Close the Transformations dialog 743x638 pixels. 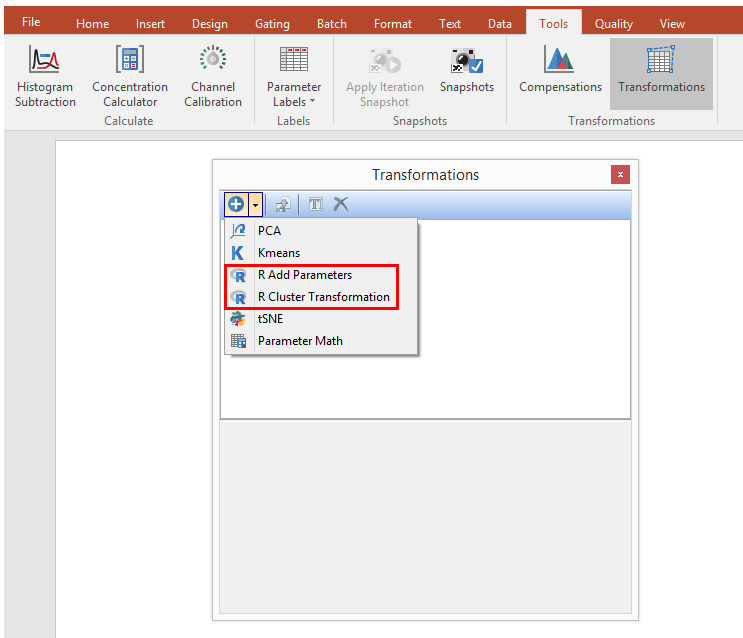(x=620, y=174)
